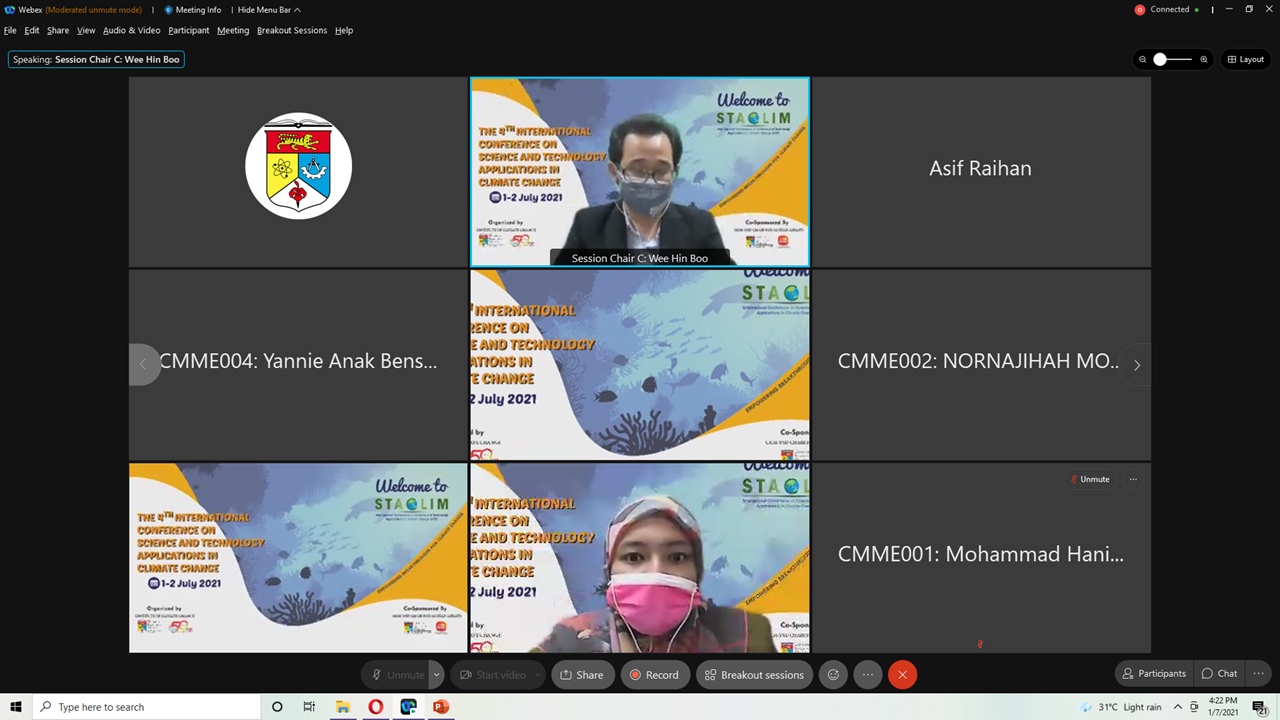This screenshot has width=1280, height=720.
Task: Open Opera browser from the taskbar
Action: point(375,707)
